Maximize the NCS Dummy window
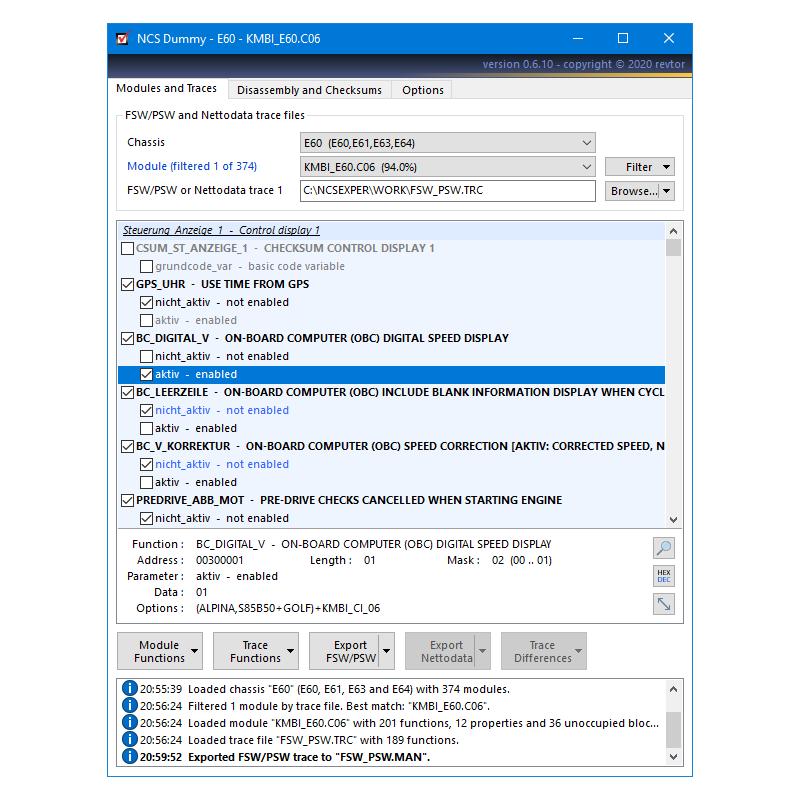 (x=622, y=38)
